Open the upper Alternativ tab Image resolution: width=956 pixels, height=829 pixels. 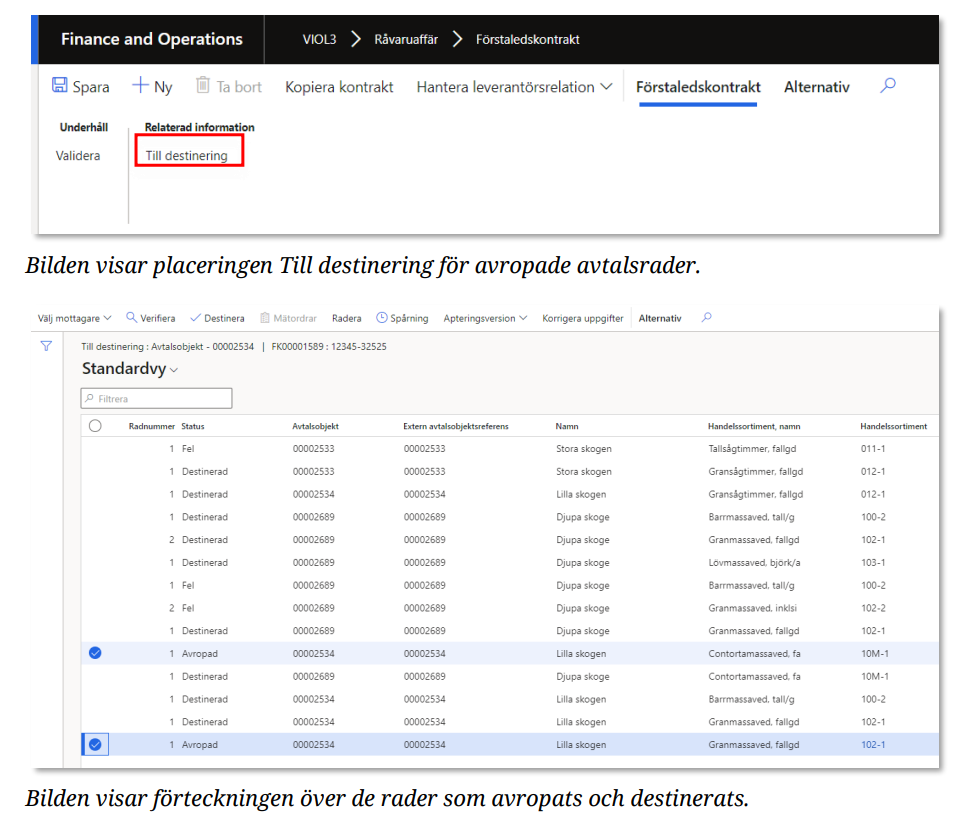(816, 87)
